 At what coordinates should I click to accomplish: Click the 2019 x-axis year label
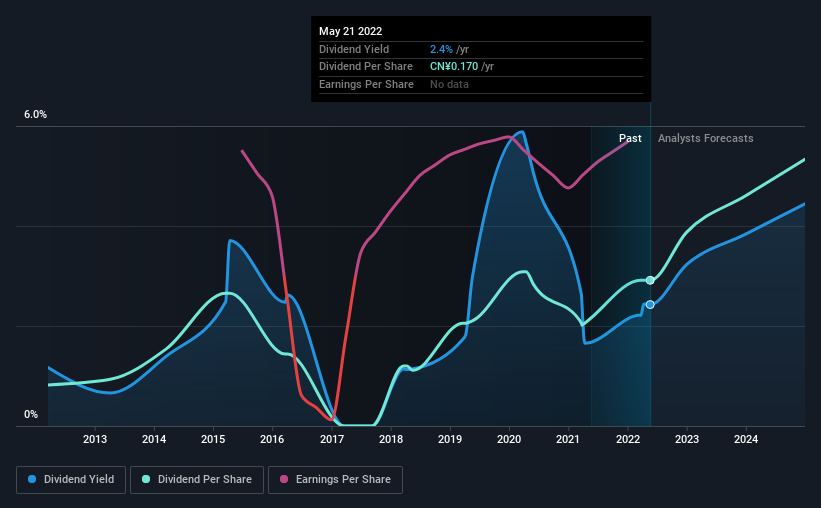point(450,439)
